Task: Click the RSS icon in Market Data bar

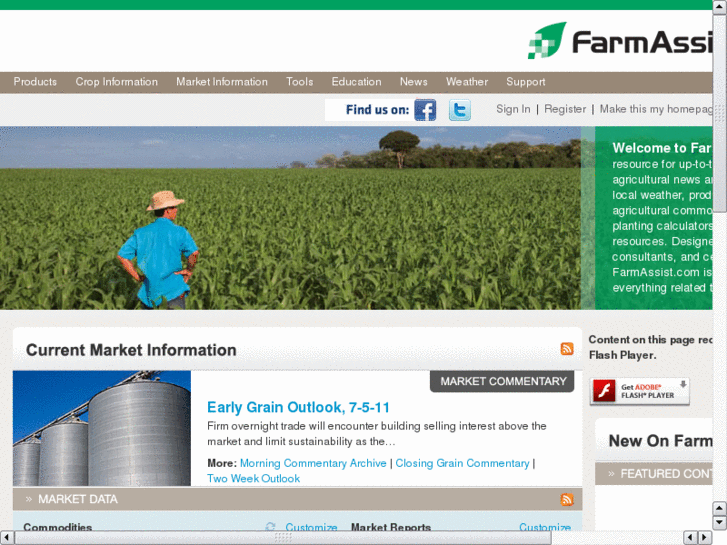Action: click(567, 499)
